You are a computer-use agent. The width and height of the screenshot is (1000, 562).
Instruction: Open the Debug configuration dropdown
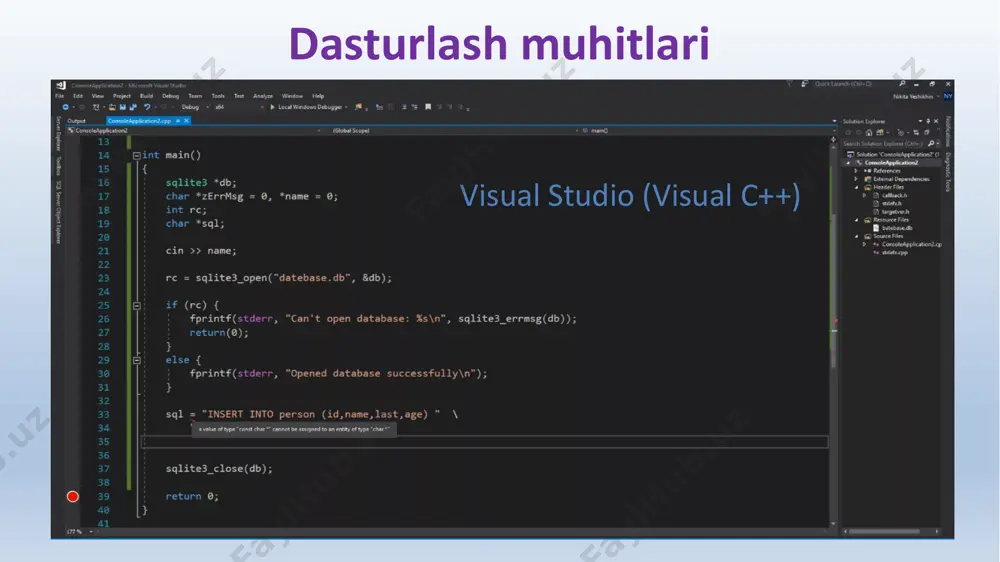[x=195, y=107]
